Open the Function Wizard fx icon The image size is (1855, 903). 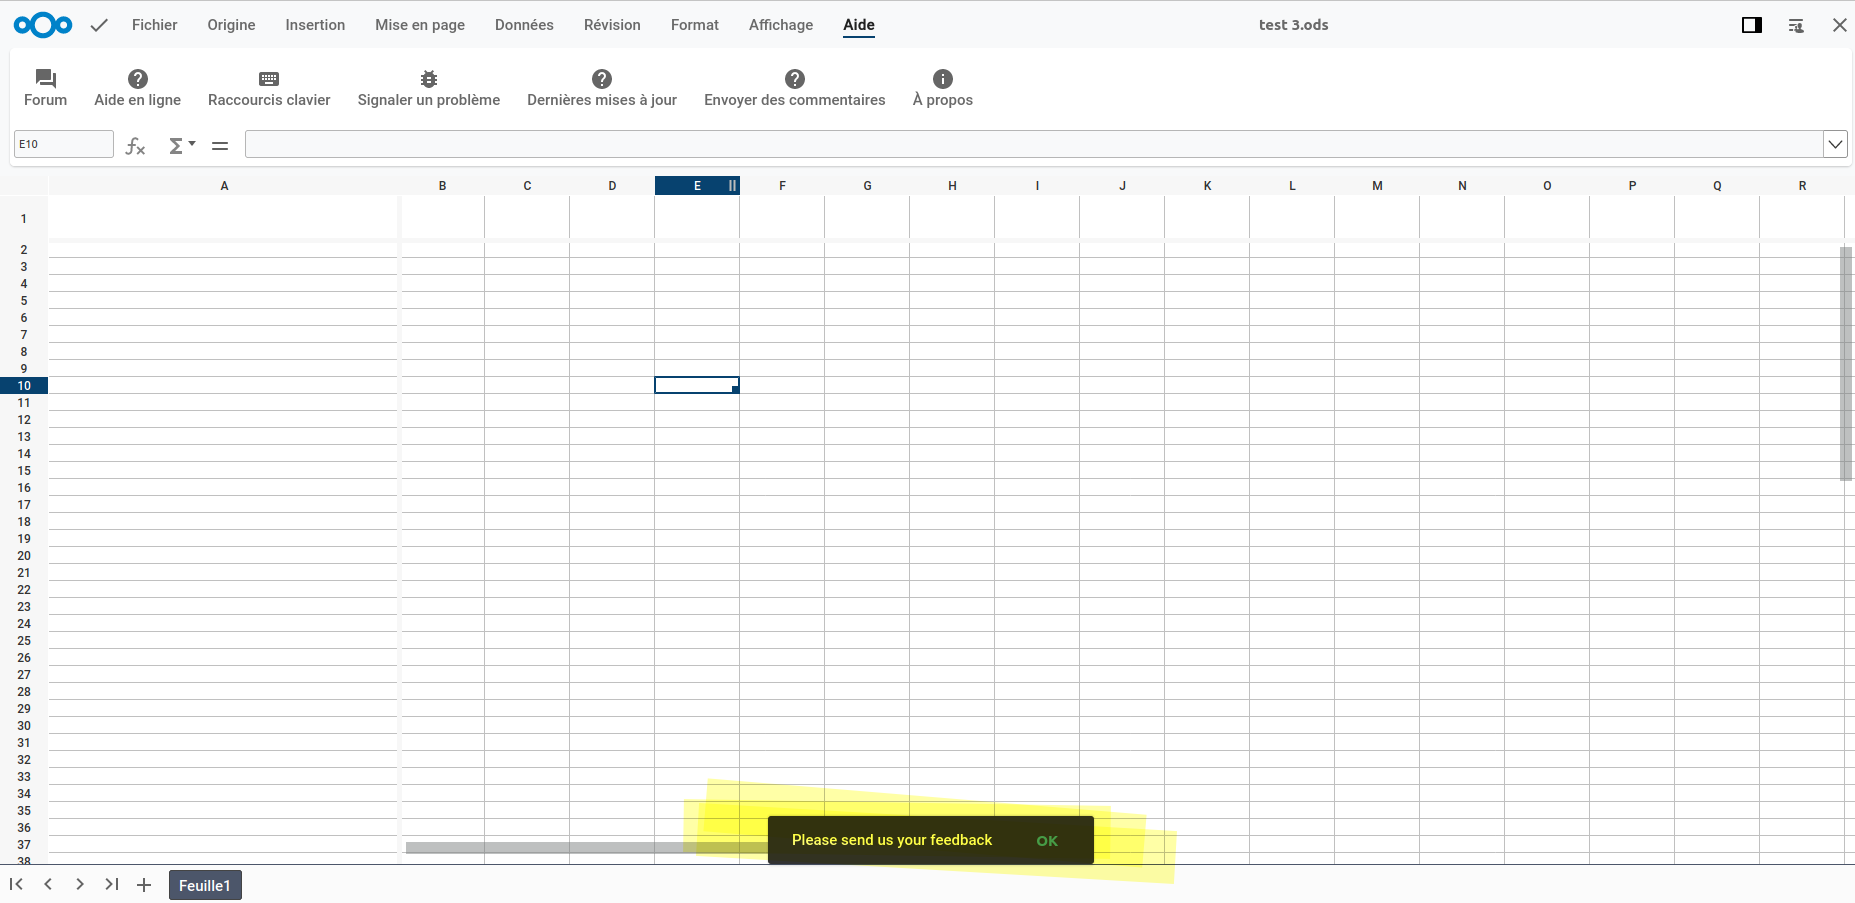[136, 146]
